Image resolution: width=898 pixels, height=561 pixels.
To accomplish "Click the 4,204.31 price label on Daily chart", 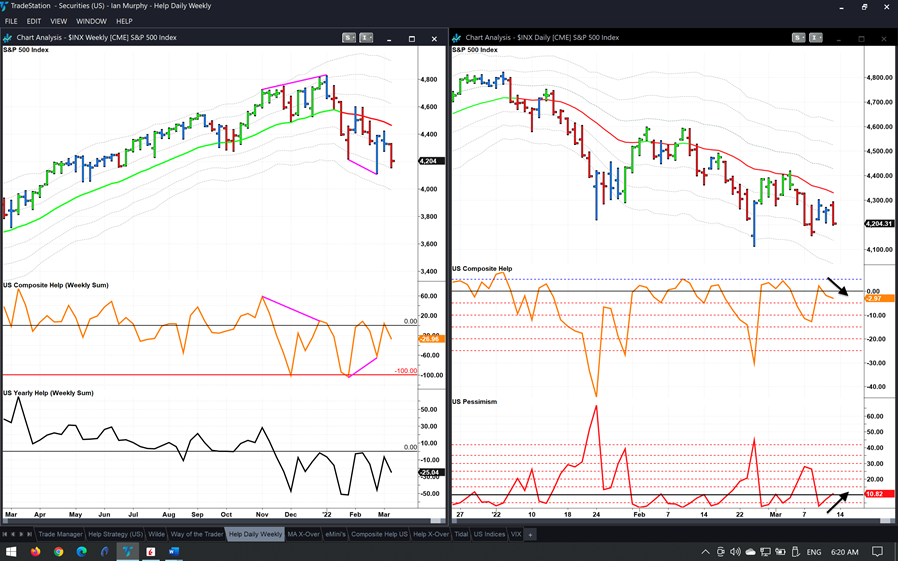I will 877,224.
